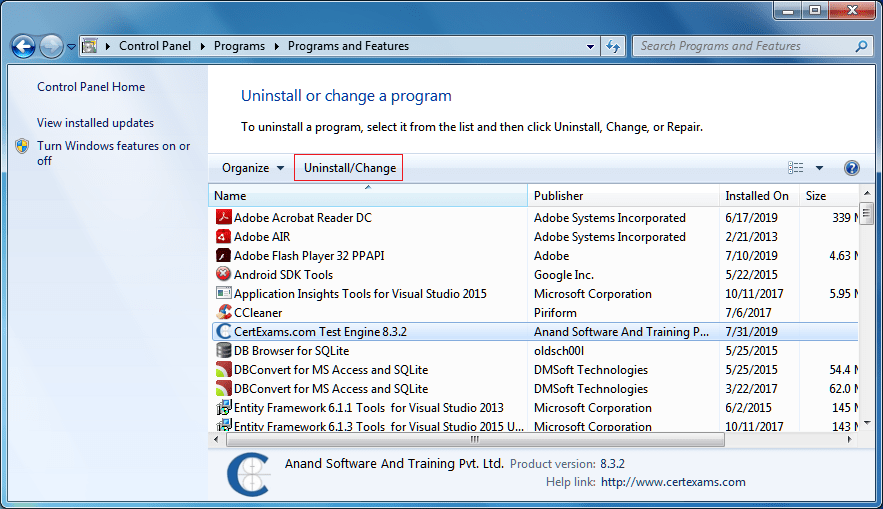Open the Organize menu
Viewport: 883px width, 509px height.
pyautogui.click(x=252, y=168)
